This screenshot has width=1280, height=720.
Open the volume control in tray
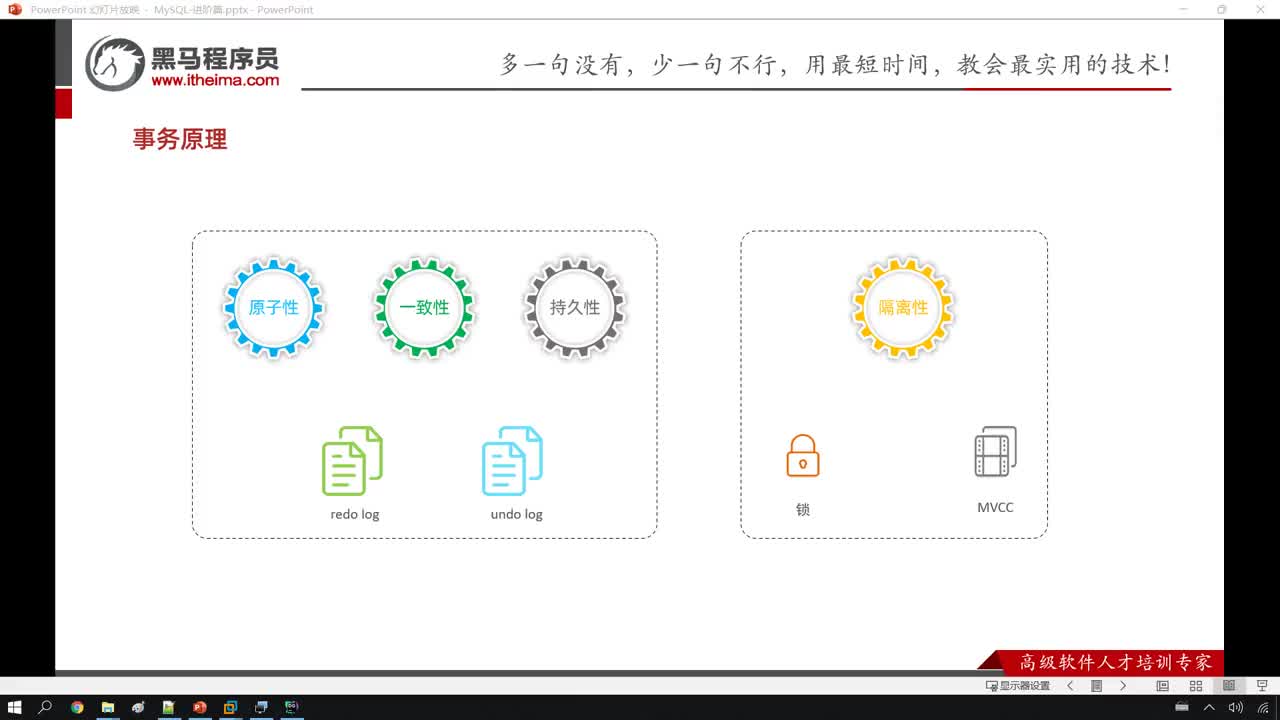click(x=1235, y=707)
